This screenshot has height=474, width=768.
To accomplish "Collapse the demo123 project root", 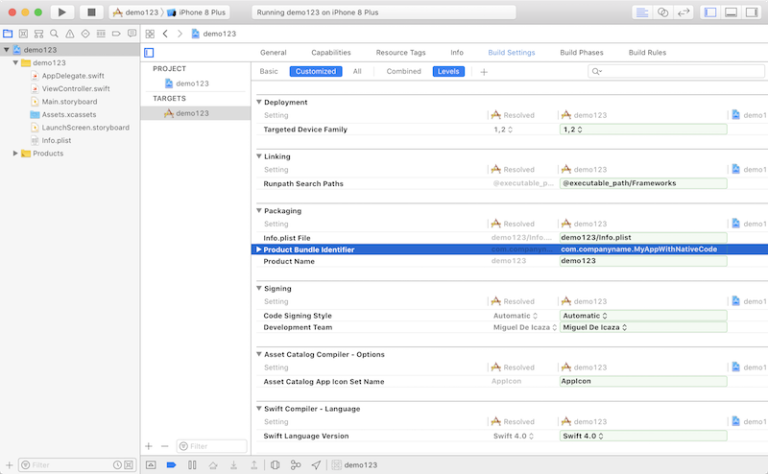I will coord(6,50).
